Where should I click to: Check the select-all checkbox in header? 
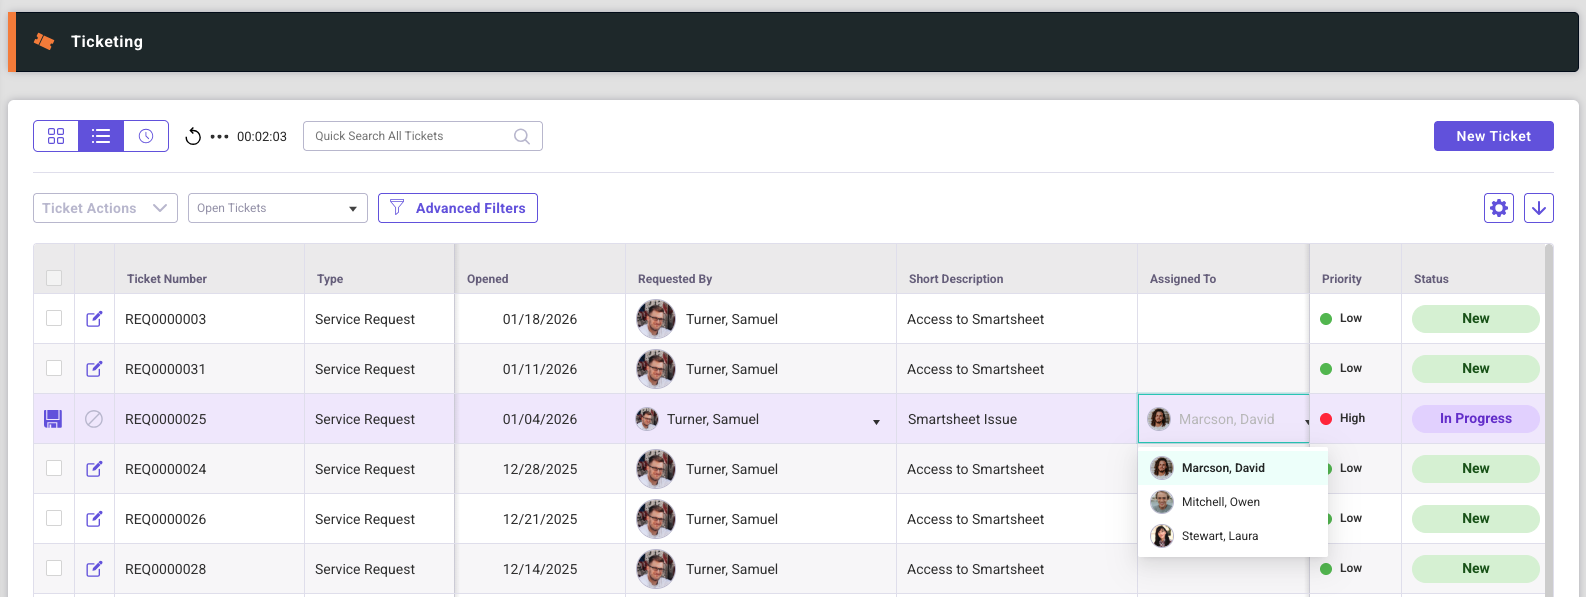click(54, 278)
